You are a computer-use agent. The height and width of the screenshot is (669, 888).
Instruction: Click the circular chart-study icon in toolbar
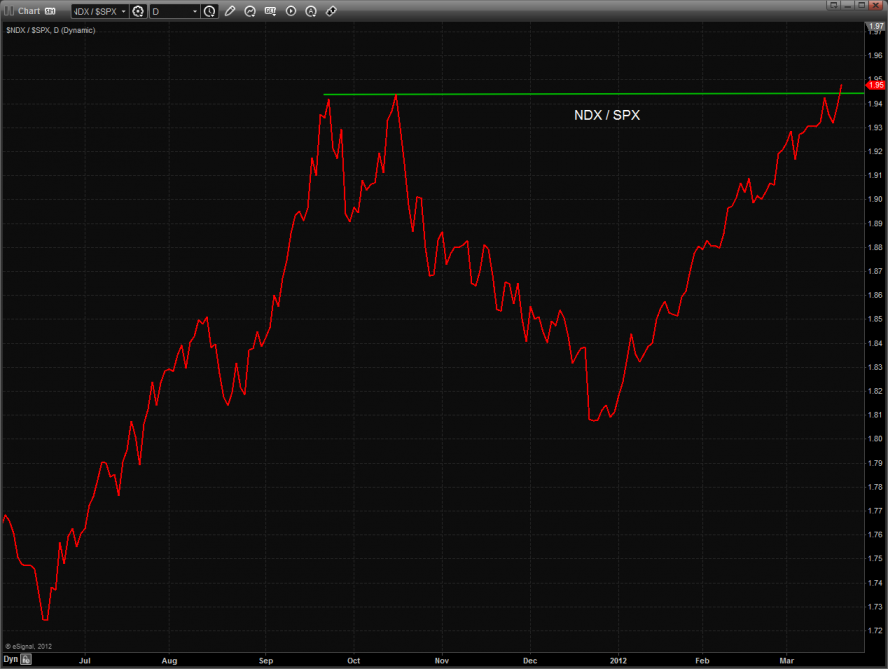pyautogui.click(x=250, y=11)
